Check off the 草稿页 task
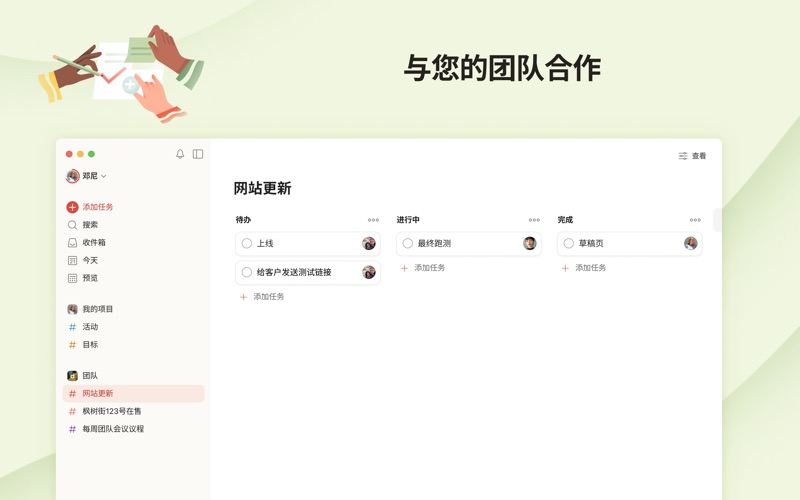The image size is (800, 500). pos(569,243)
